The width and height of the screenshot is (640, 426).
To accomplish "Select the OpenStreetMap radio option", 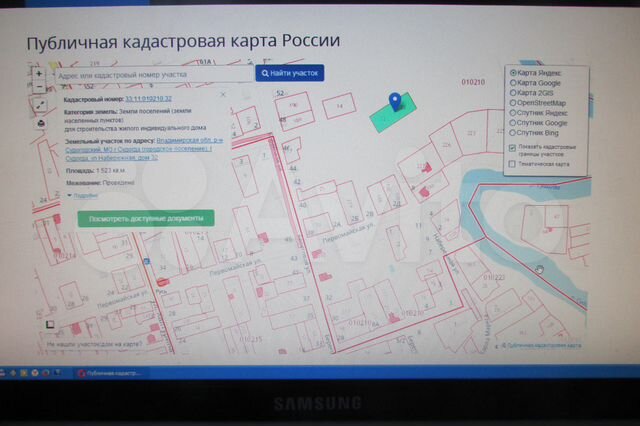I will (513, 103).
